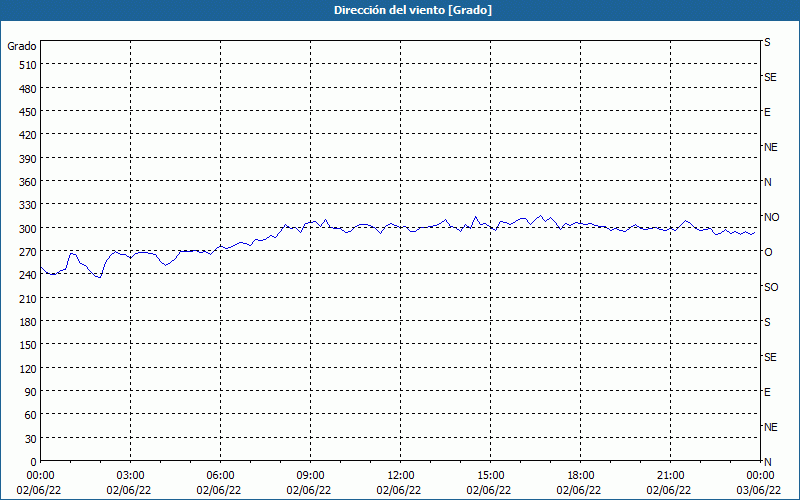The image size is (800, 500).
Task: Select the '15:00' time axis label
Action: click(x=490, y=476)
